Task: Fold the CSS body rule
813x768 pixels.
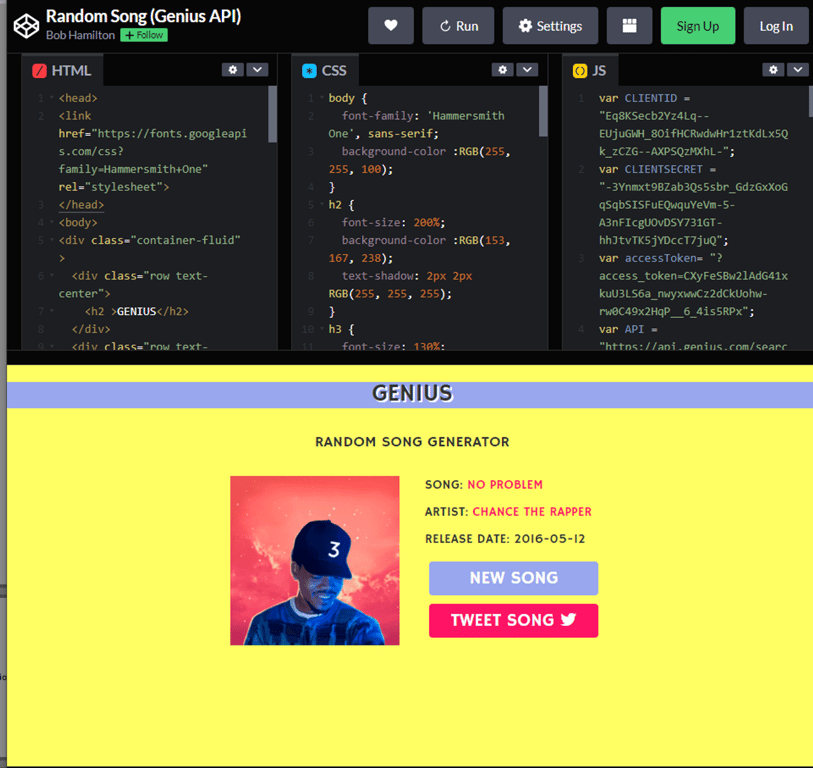Action: 322,97
